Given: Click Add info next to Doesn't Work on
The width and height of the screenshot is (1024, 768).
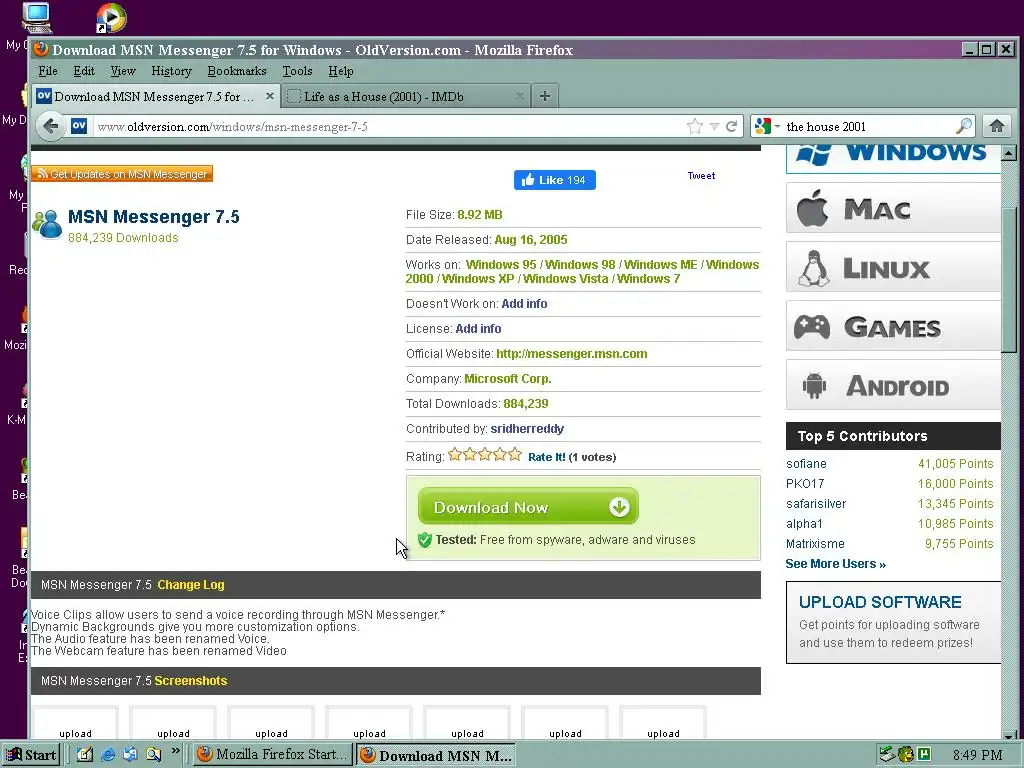Looking at the screenshot, I should (x=524, y=304).
